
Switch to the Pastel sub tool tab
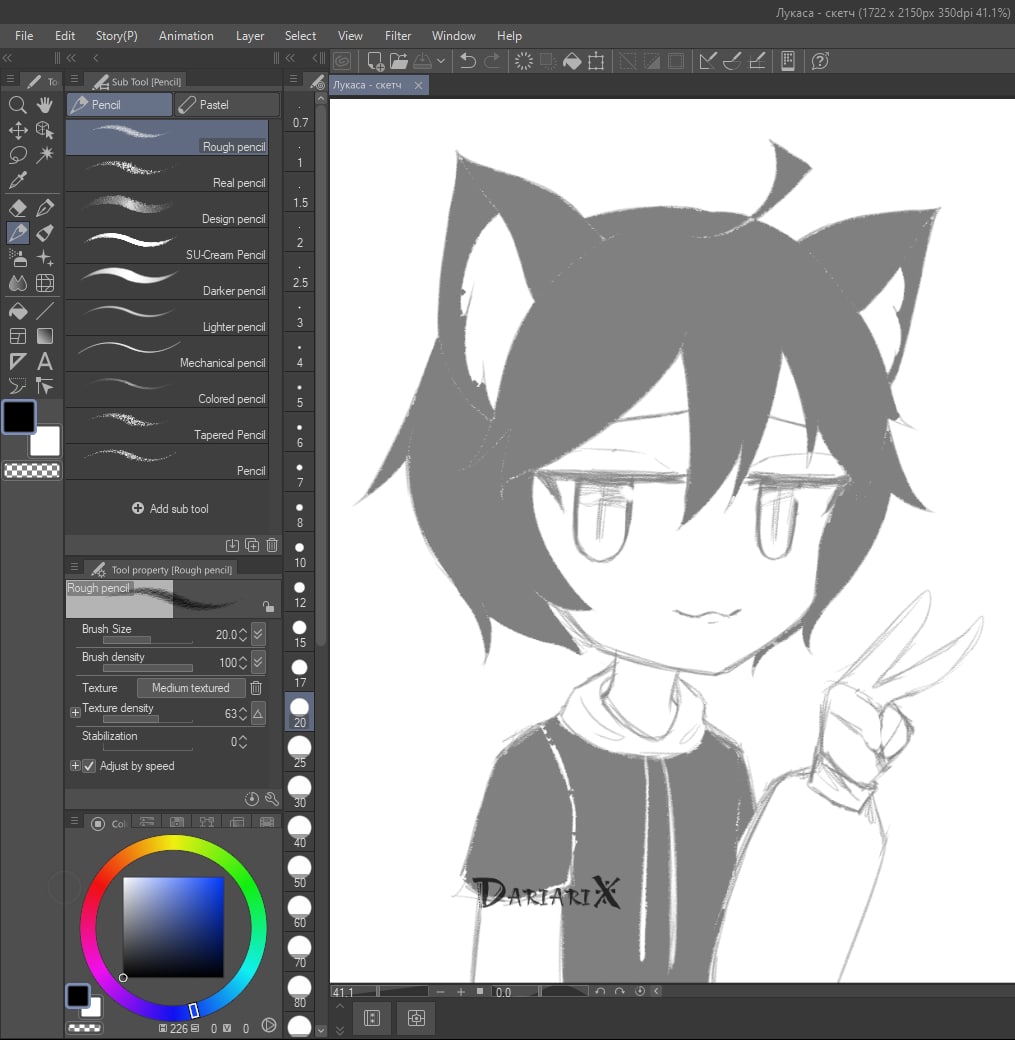click(226, 105)
